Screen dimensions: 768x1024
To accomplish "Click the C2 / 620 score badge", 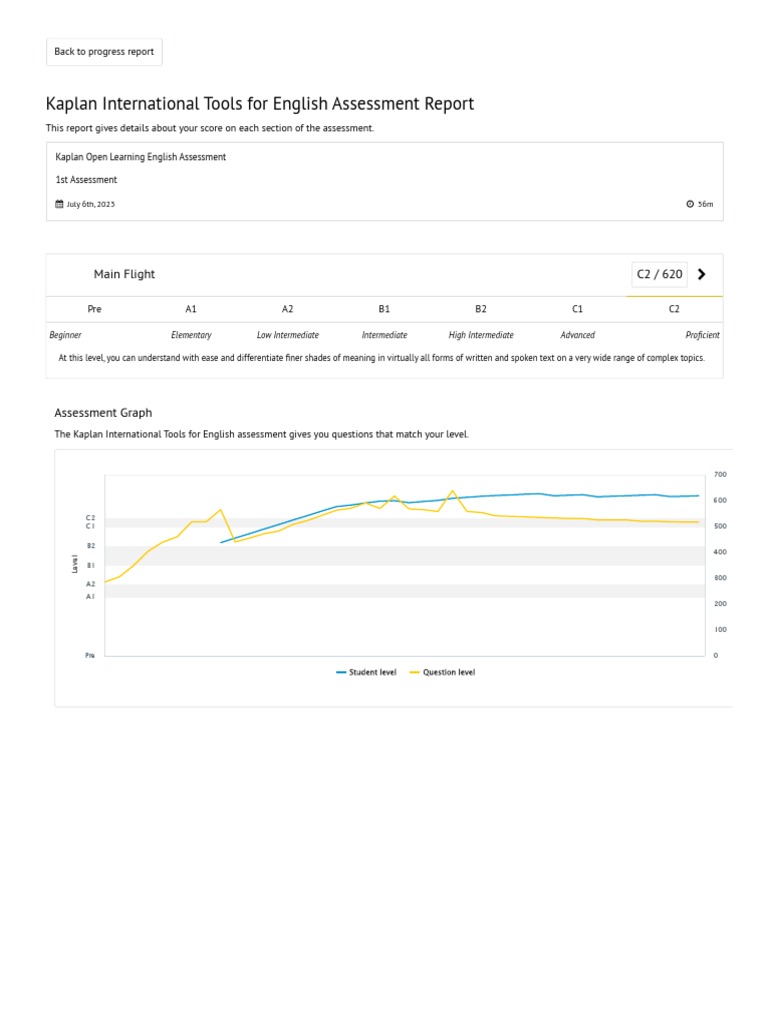I will 659,274.
